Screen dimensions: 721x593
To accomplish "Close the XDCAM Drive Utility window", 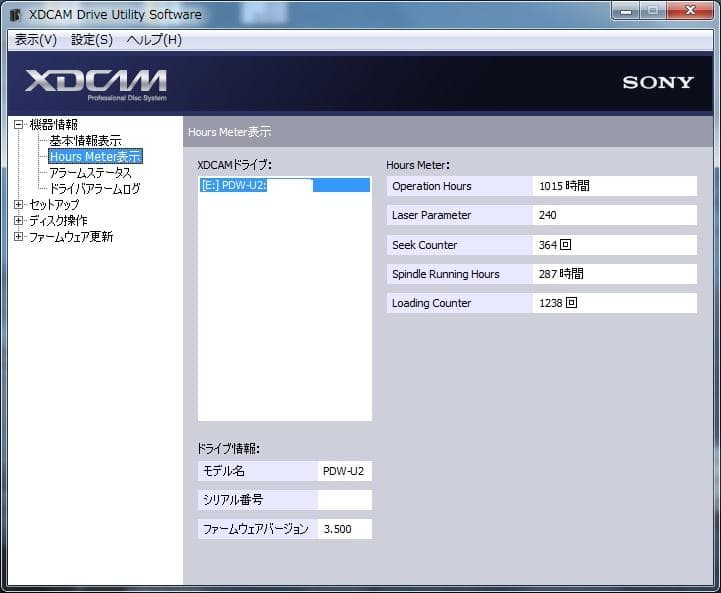I will (x=690, y=11).
